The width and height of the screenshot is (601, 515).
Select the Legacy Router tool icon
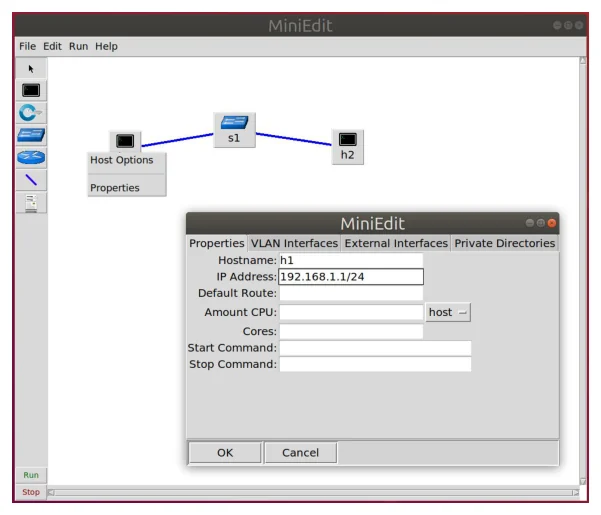point(31,157)
